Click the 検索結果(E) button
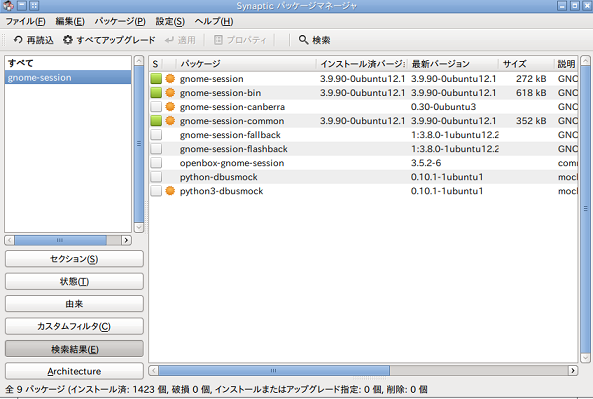 [x=74, y=349]
